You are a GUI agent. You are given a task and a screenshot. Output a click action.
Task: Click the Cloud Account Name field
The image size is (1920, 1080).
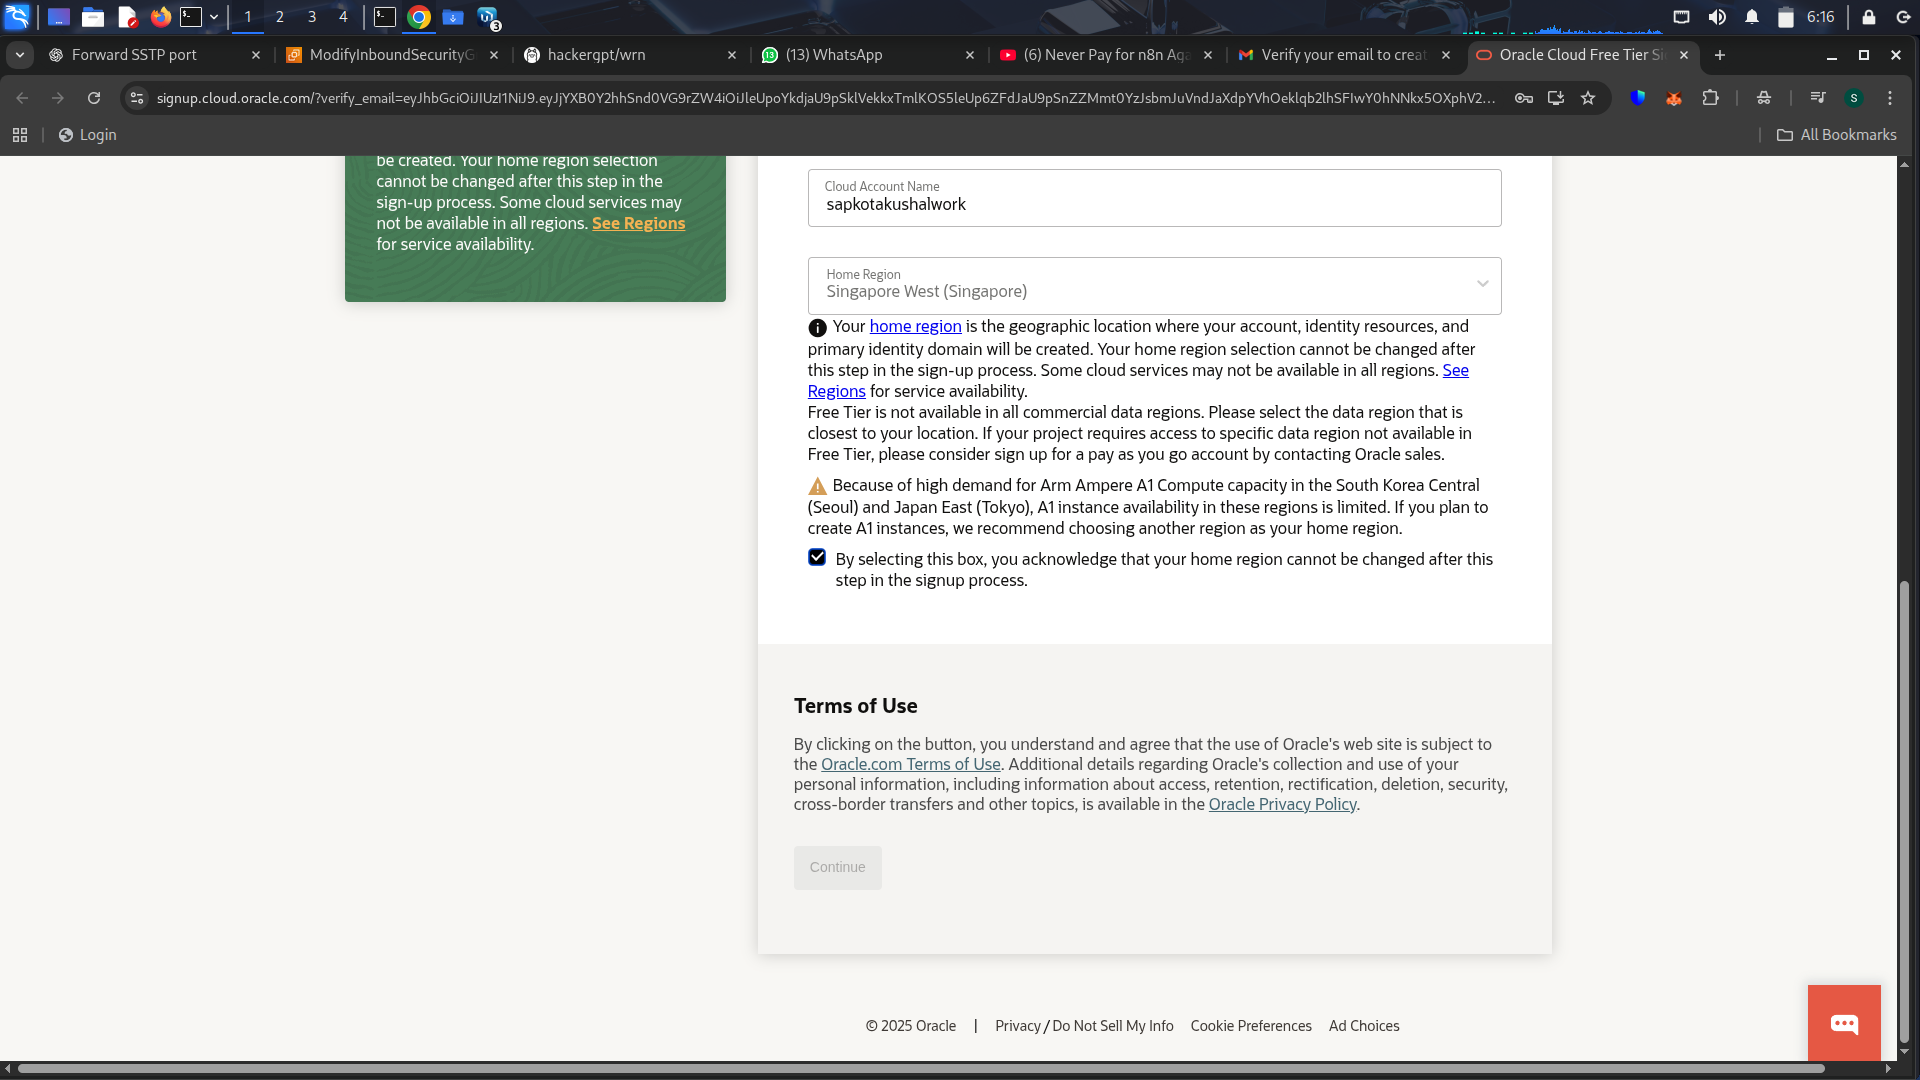tap(1154, 204)
